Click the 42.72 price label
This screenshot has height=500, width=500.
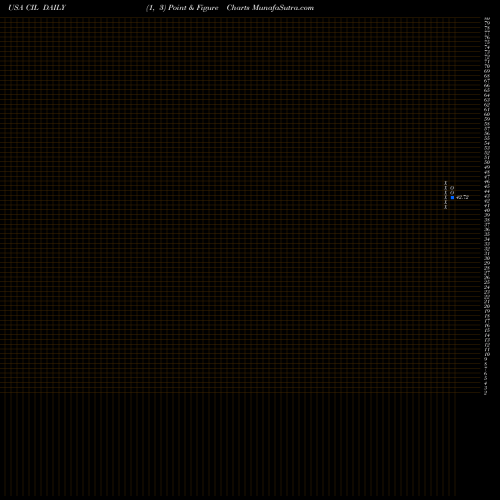point(462,197)
